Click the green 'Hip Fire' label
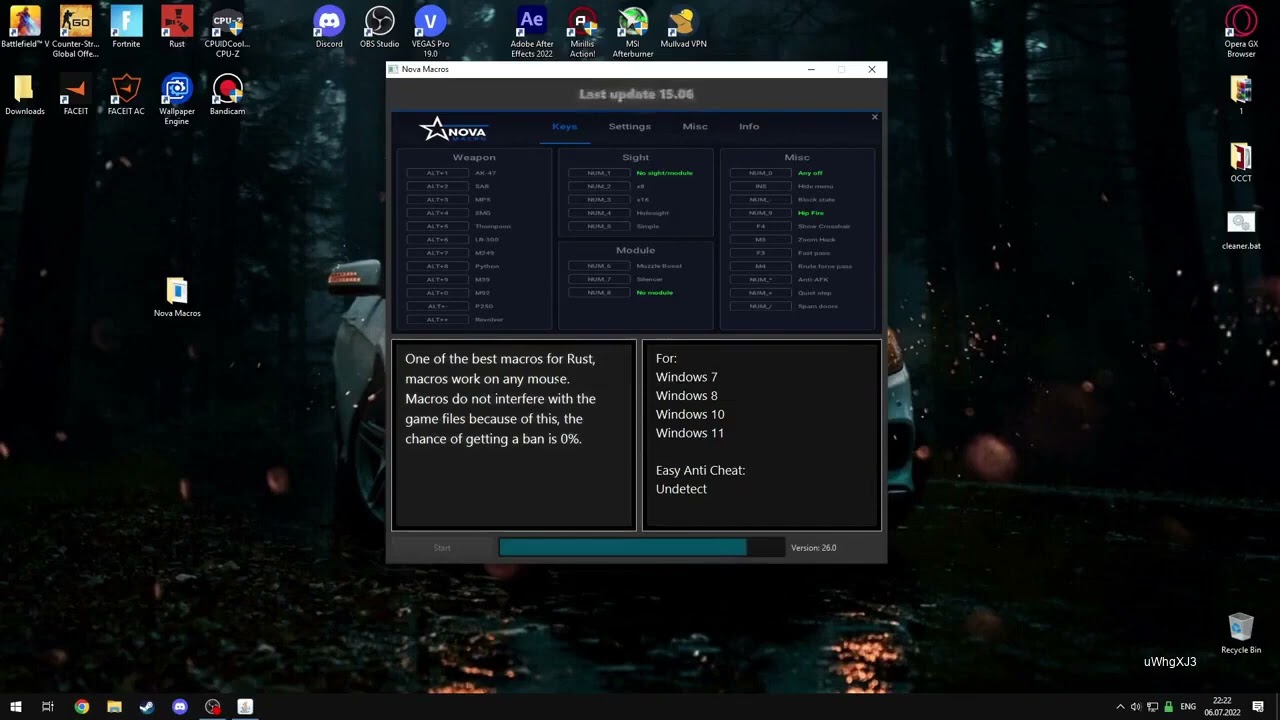The image size is (1280, 720). [x=811, y=213]
